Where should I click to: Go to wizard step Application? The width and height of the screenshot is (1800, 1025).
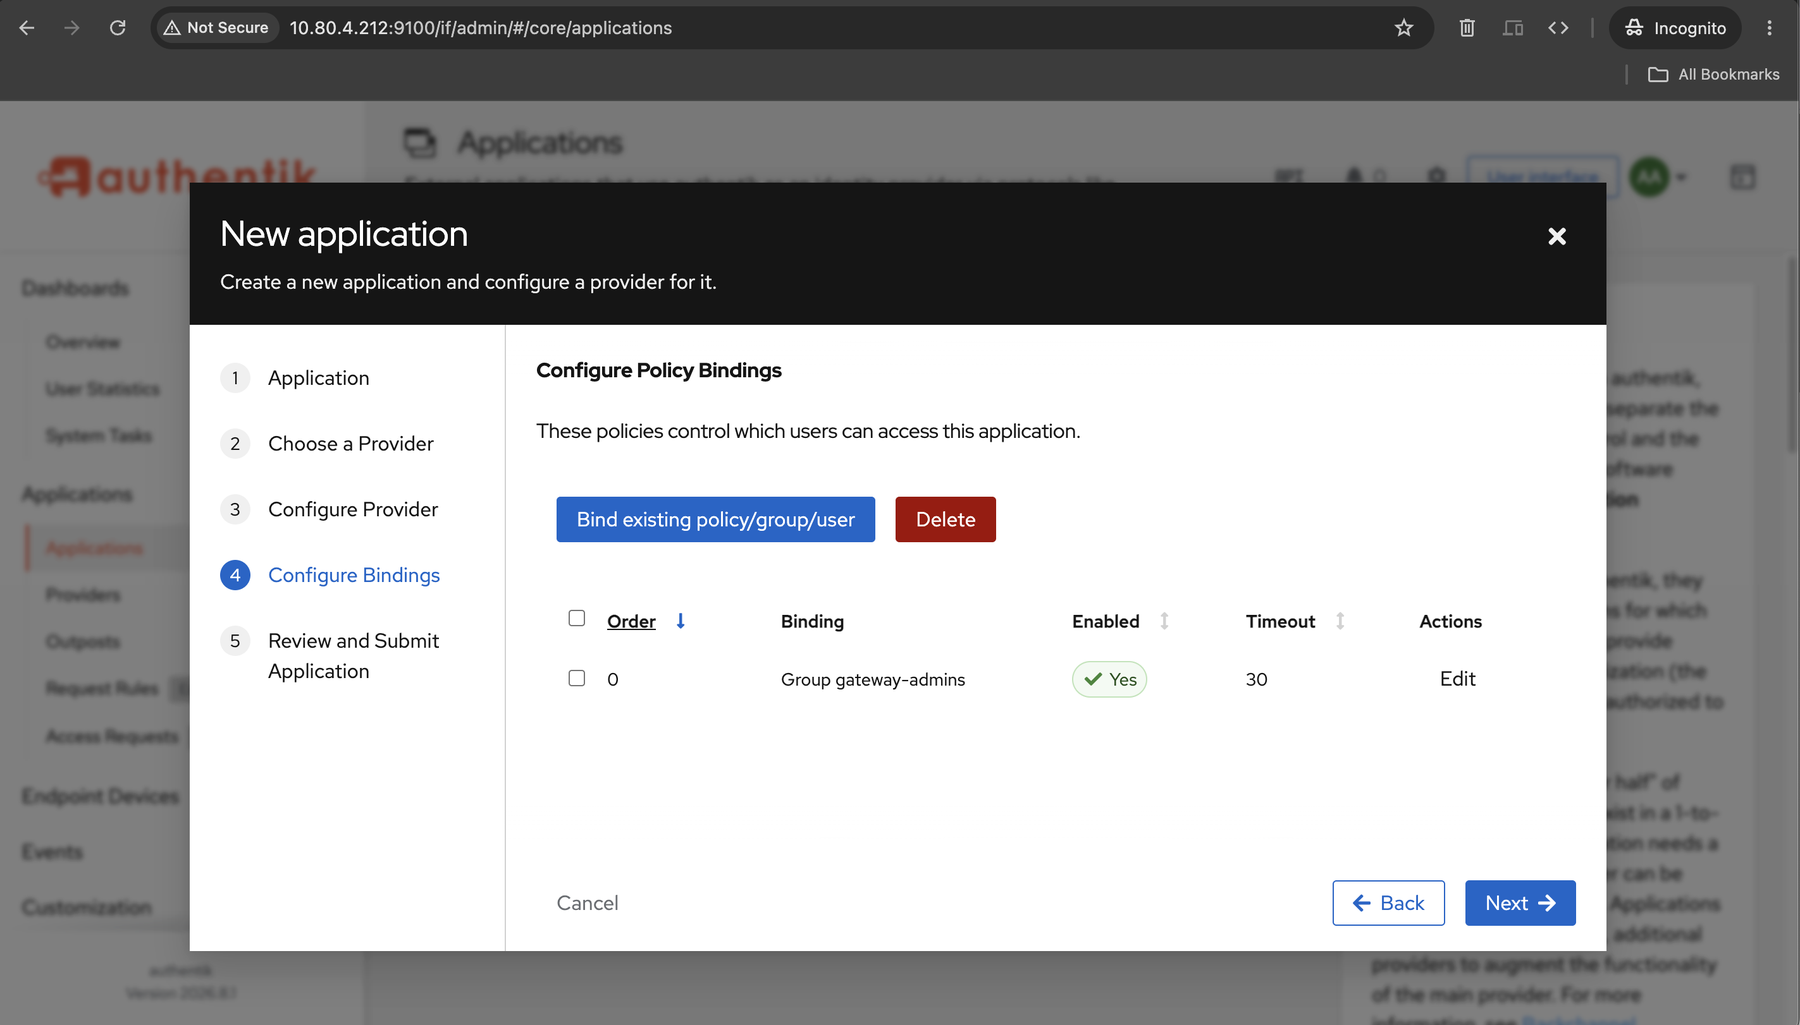coord(318,378)
